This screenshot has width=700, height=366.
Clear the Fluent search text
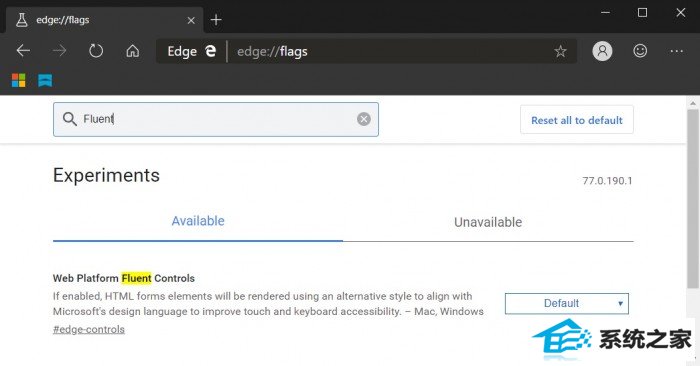pyautogui.click(x=363, y=119)
